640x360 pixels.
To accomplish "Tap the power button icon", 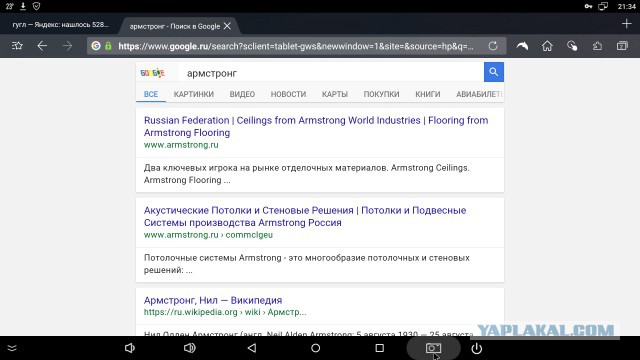I will (x=477, y=348).
